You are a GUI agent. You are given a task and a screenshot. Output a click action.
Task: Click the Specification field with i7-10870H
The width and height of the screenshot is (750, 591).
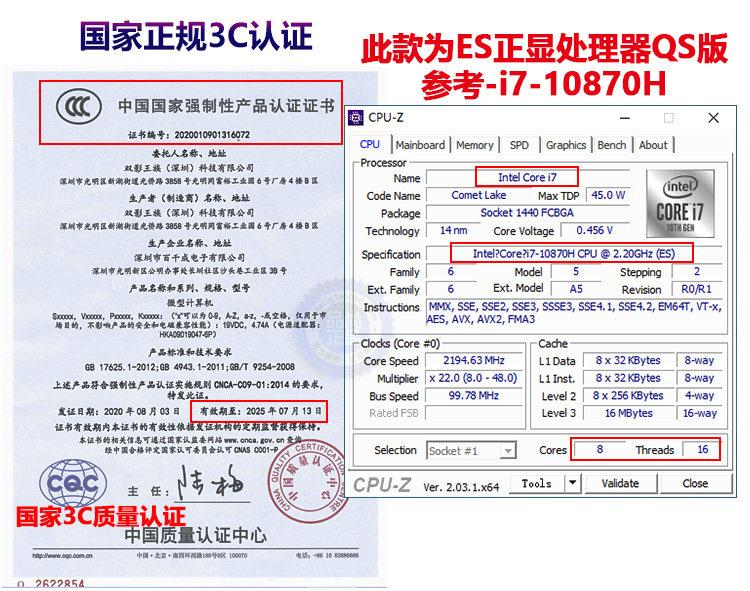tap(574, 254)
